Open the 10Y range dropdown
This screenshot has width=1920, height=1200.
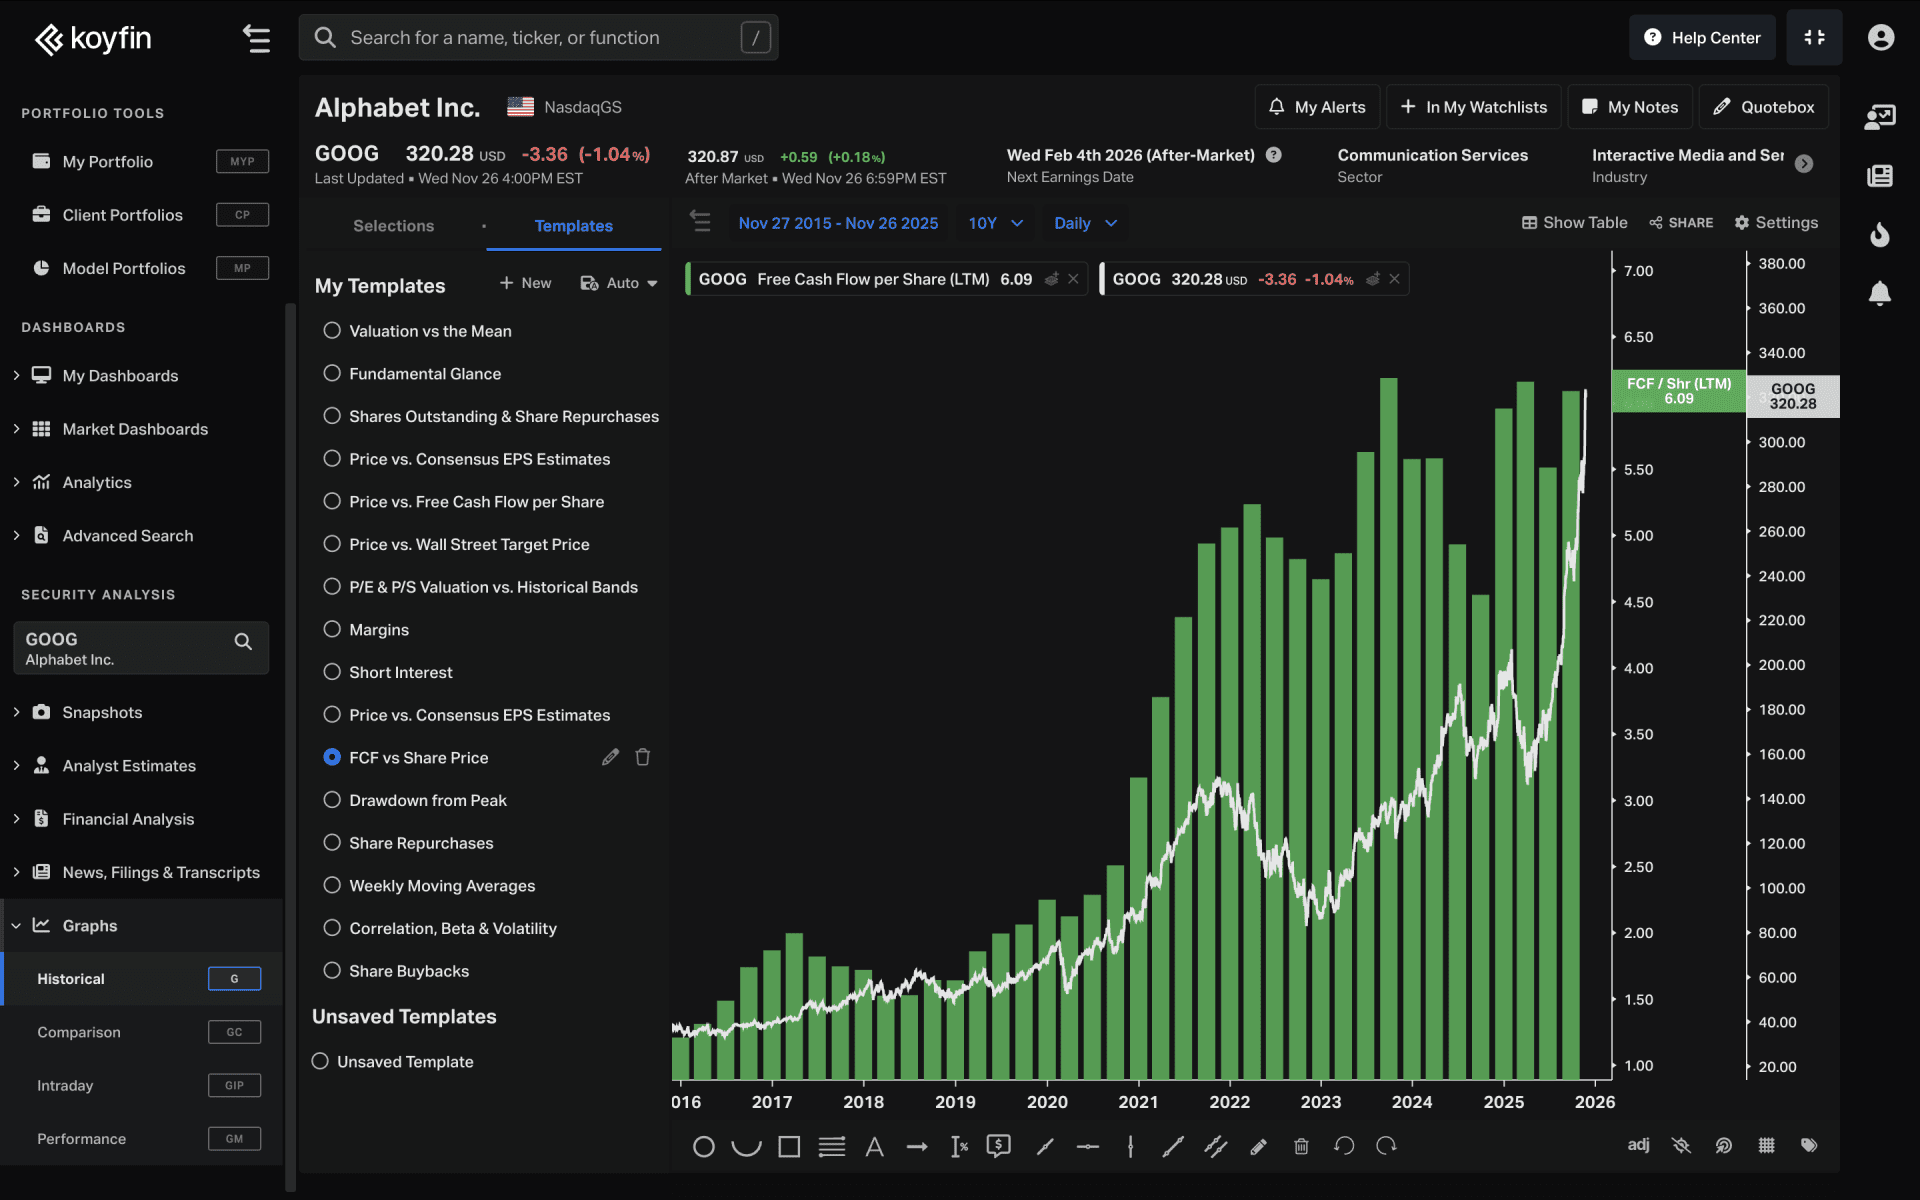tap(995, 223)
